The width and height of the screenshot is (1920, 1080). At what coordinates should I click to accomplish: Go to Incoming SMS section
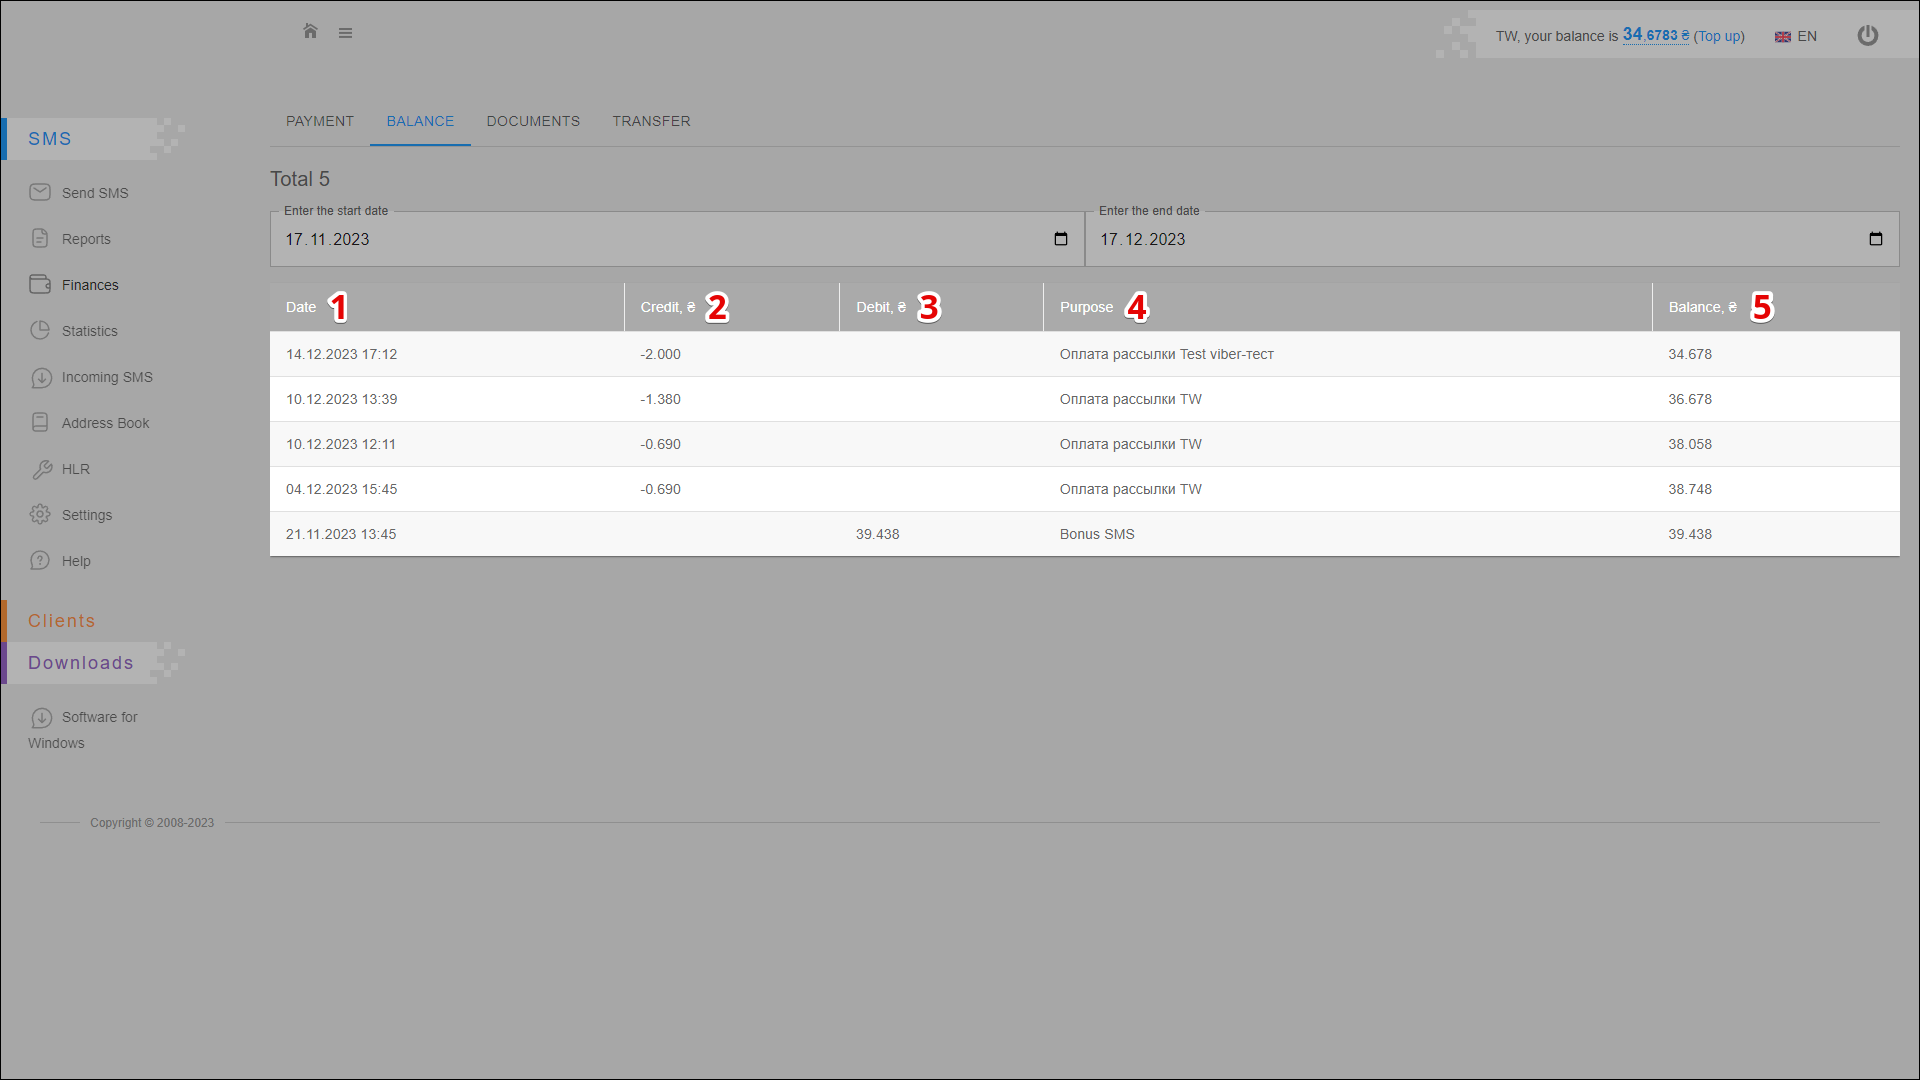tap(106, 377)
